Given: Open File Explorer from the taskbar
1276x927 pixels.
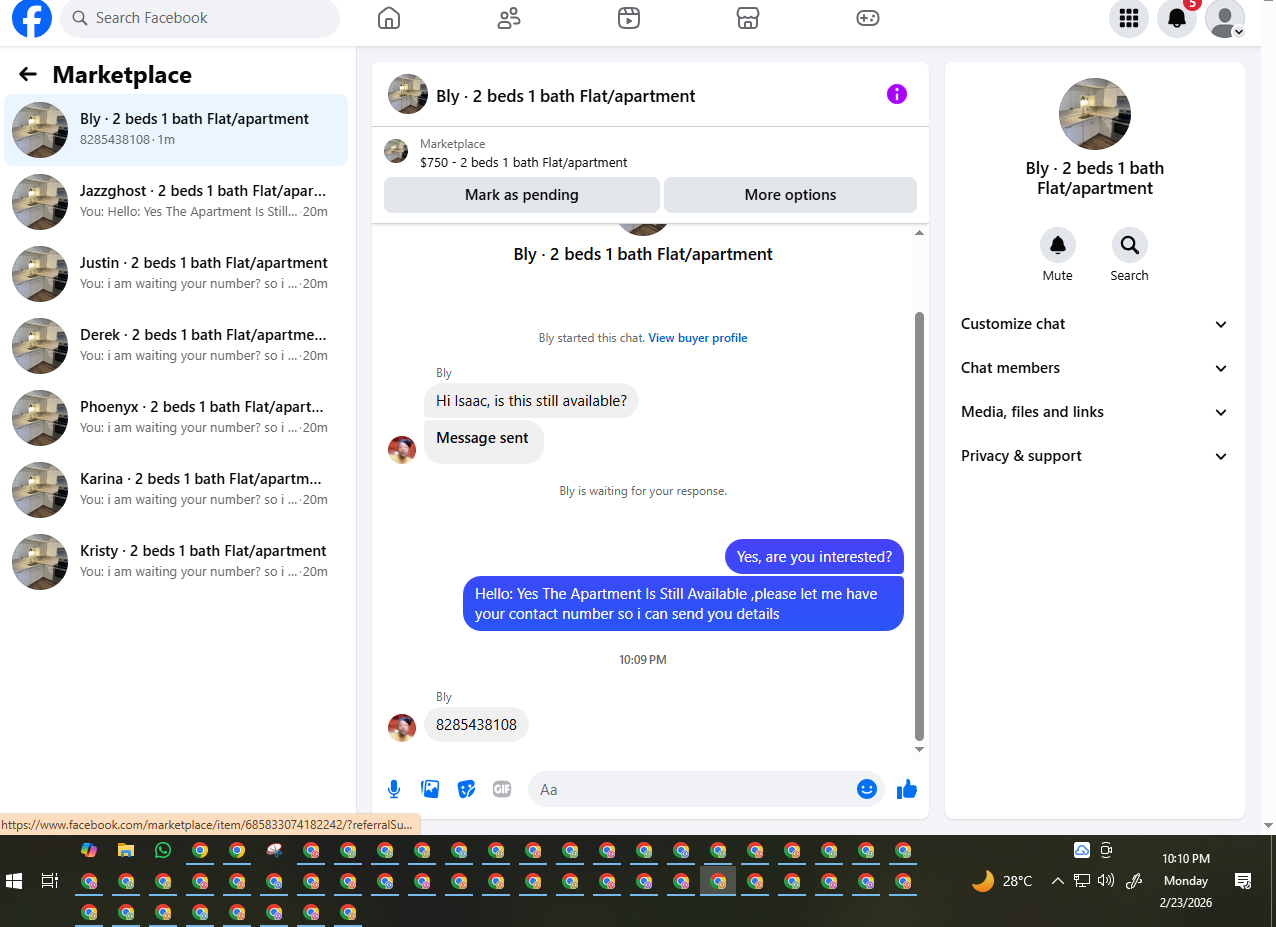Looking at the screenshot, I should 126,851.
